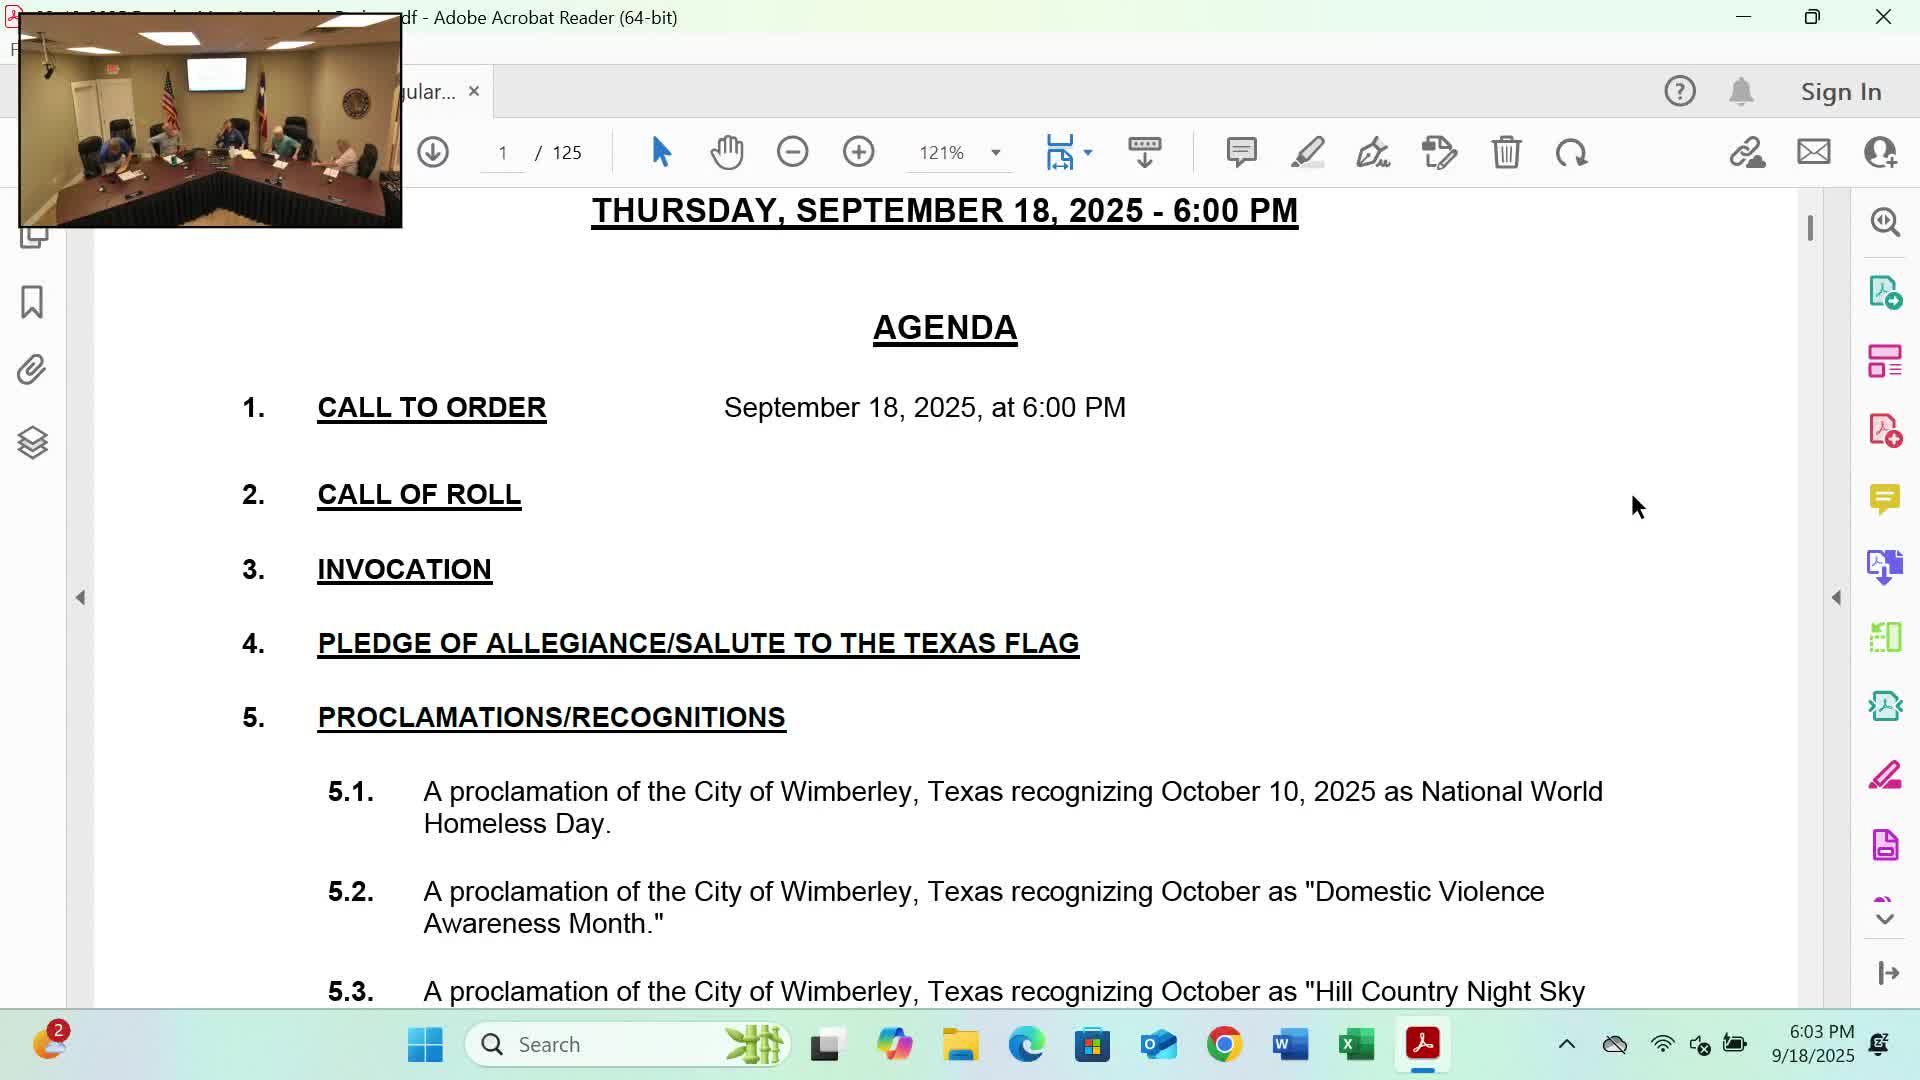Expand the fit page options dropdown arrow

coord(1088,153)
